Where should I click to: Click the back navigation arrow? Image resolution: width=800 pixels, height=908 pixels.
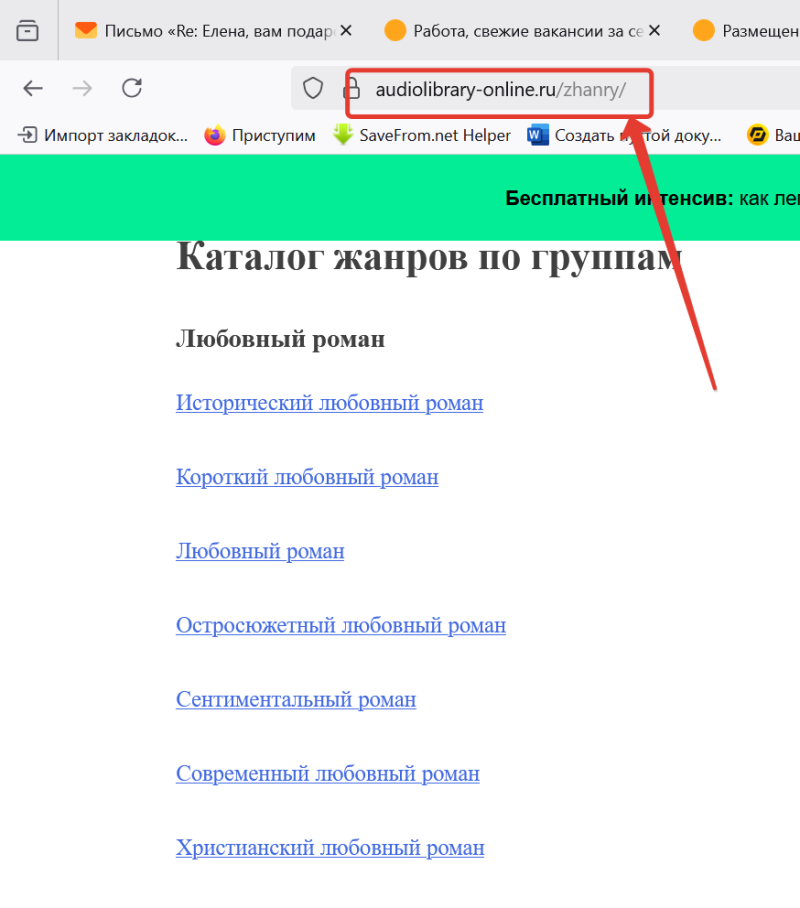[x=34, y=89]
